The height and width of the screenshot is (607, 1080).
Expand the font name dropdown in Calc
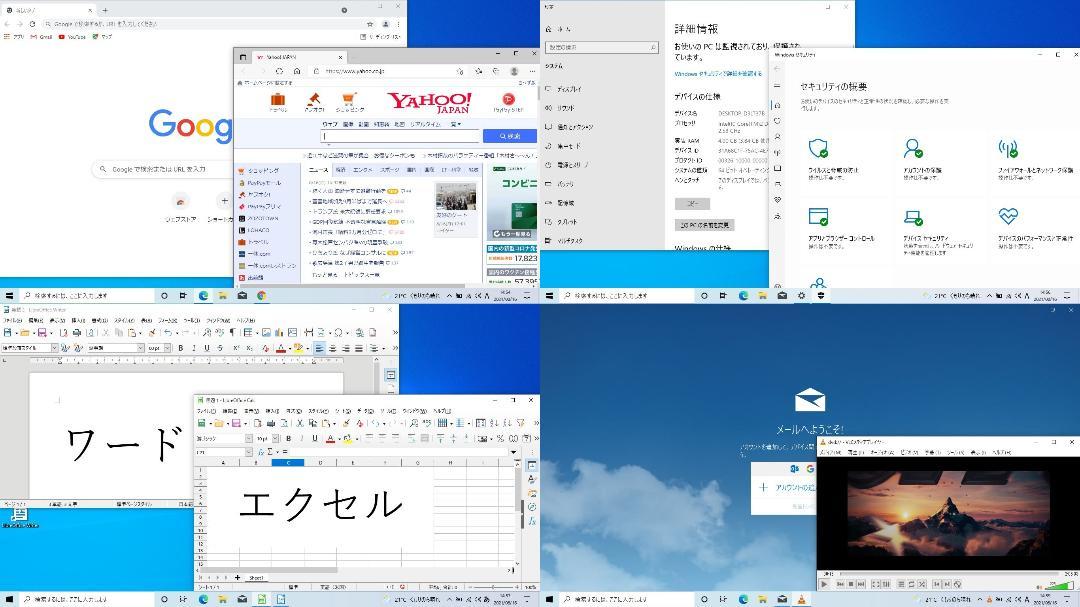click(x=249, y=438)
